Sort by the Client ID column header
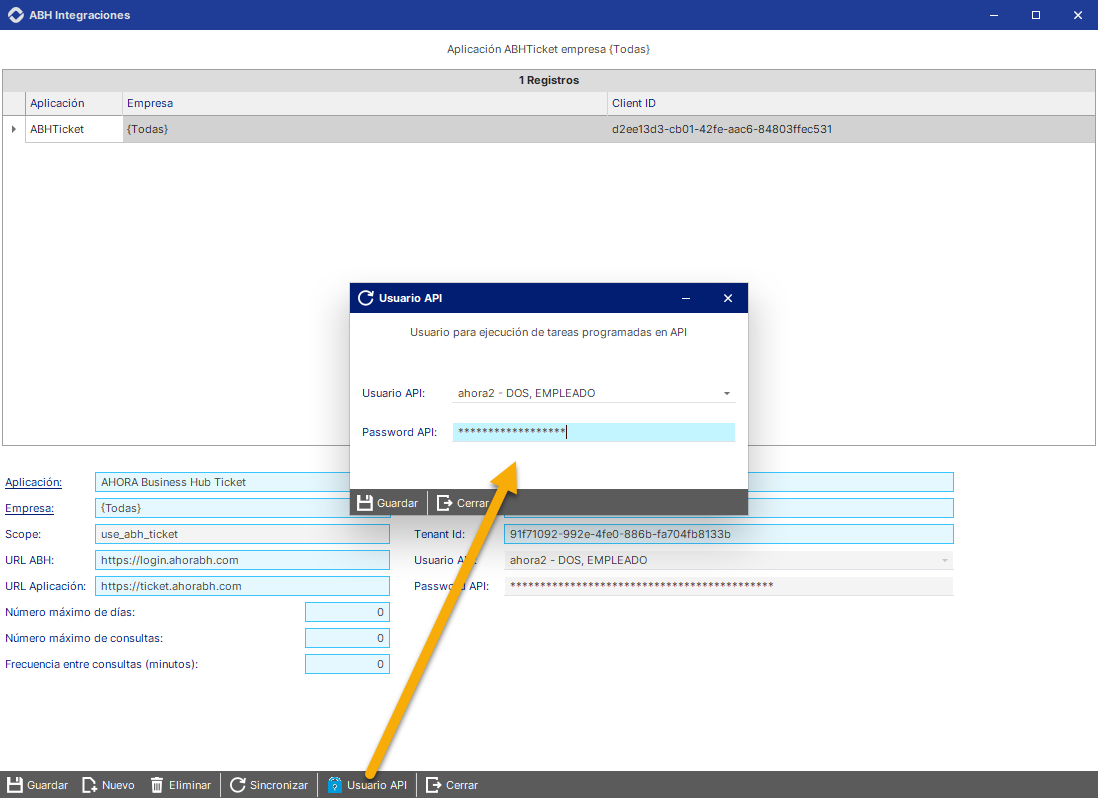Viewport: 1098px width, 798px height. pos(851,103)
